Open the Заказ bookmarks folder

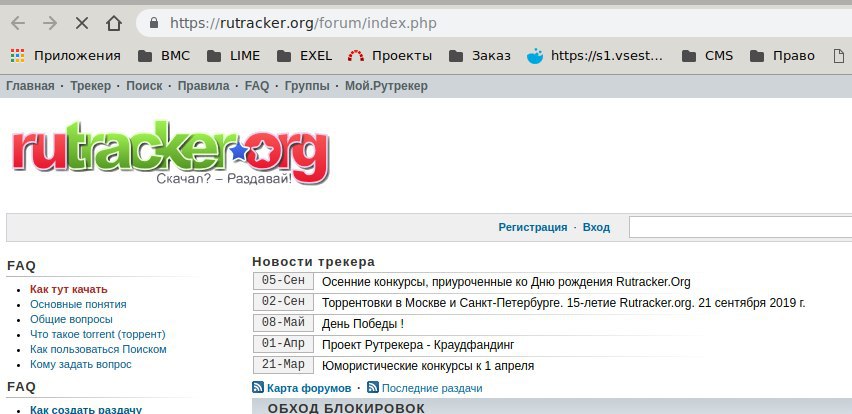pos(480,55)
